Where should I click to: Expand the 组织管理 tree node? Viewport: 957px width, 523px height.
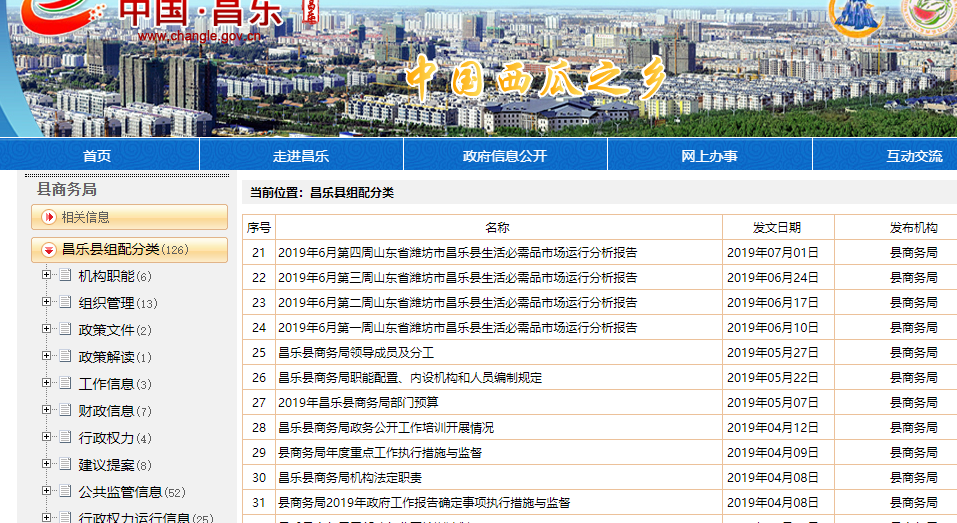point(46,303)
